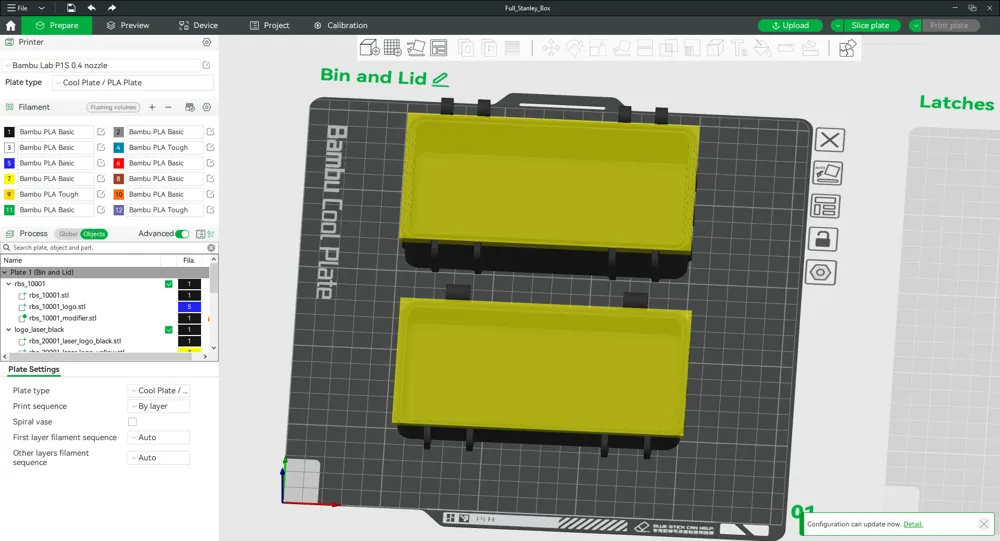Toggle the Advanced switch off
This screenshot has height=541, width=1000.
182,234
